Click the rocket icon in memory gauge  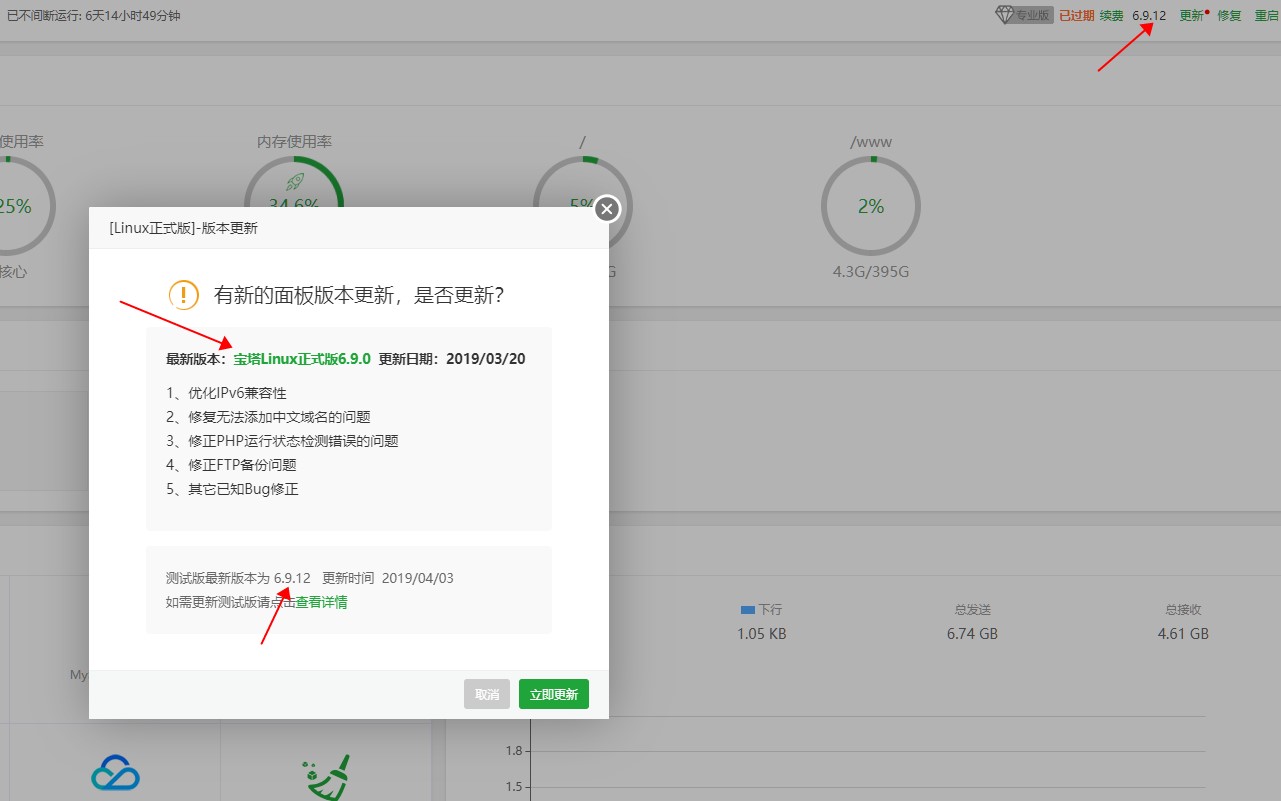coord(294,181)
